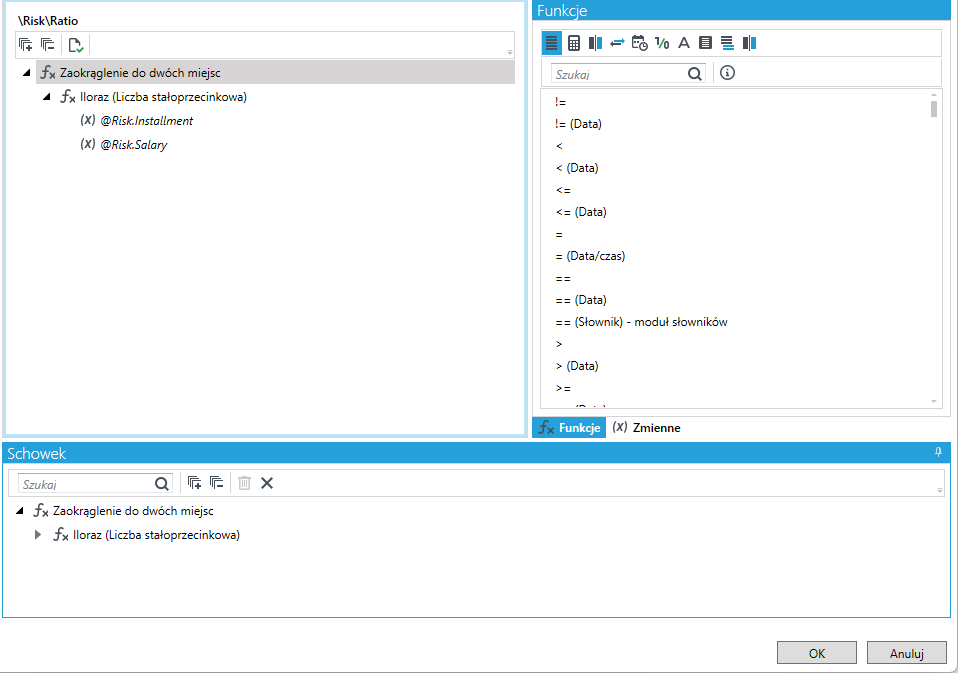Click expand all icon in Risk\Ratio toolbar
This screenshot has width=958, height=673.
point(26,45)
